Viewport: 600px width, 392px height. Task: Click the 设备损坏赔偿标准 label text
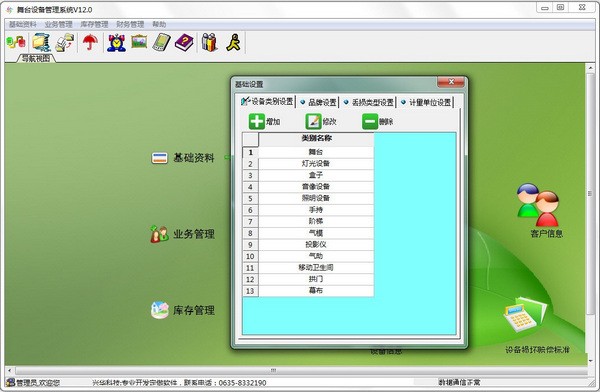pyautogui.click(x=538, y=350)
